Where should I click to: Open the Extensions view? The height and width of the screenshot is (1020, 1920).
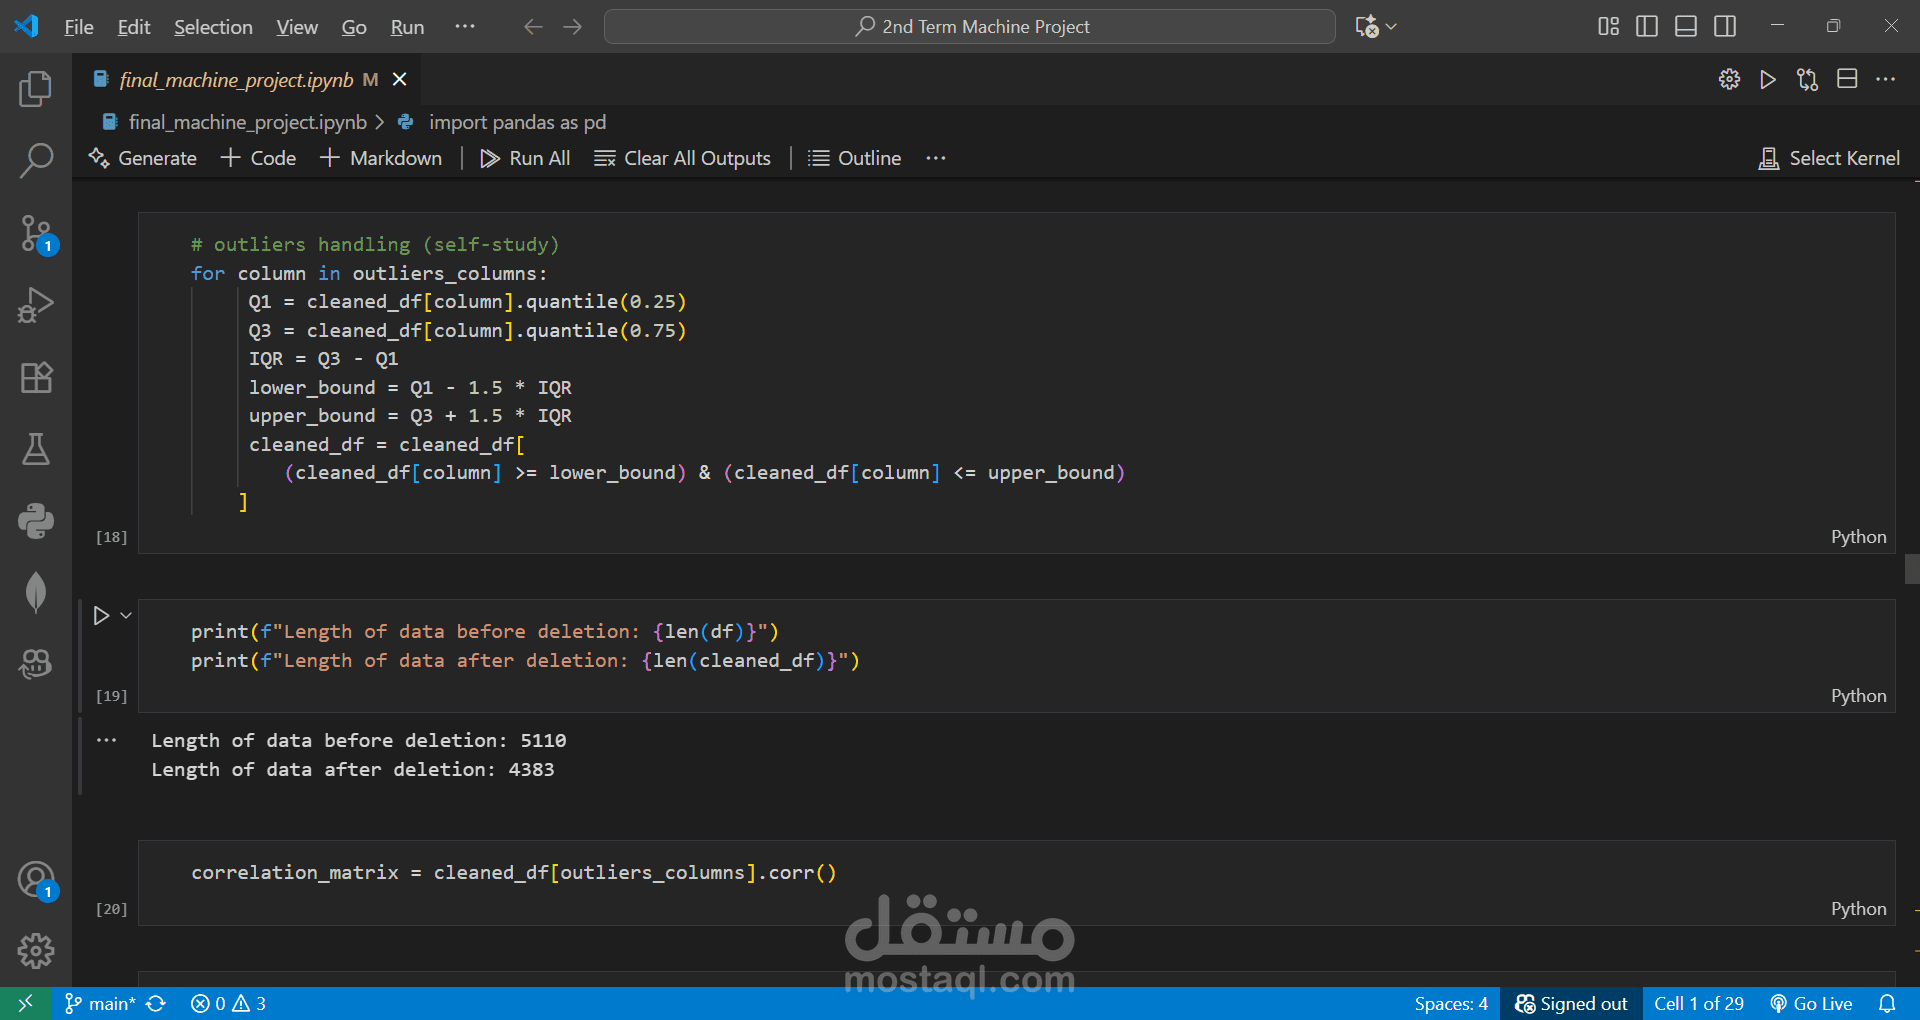pyautogui.click(x=36, y=377)
